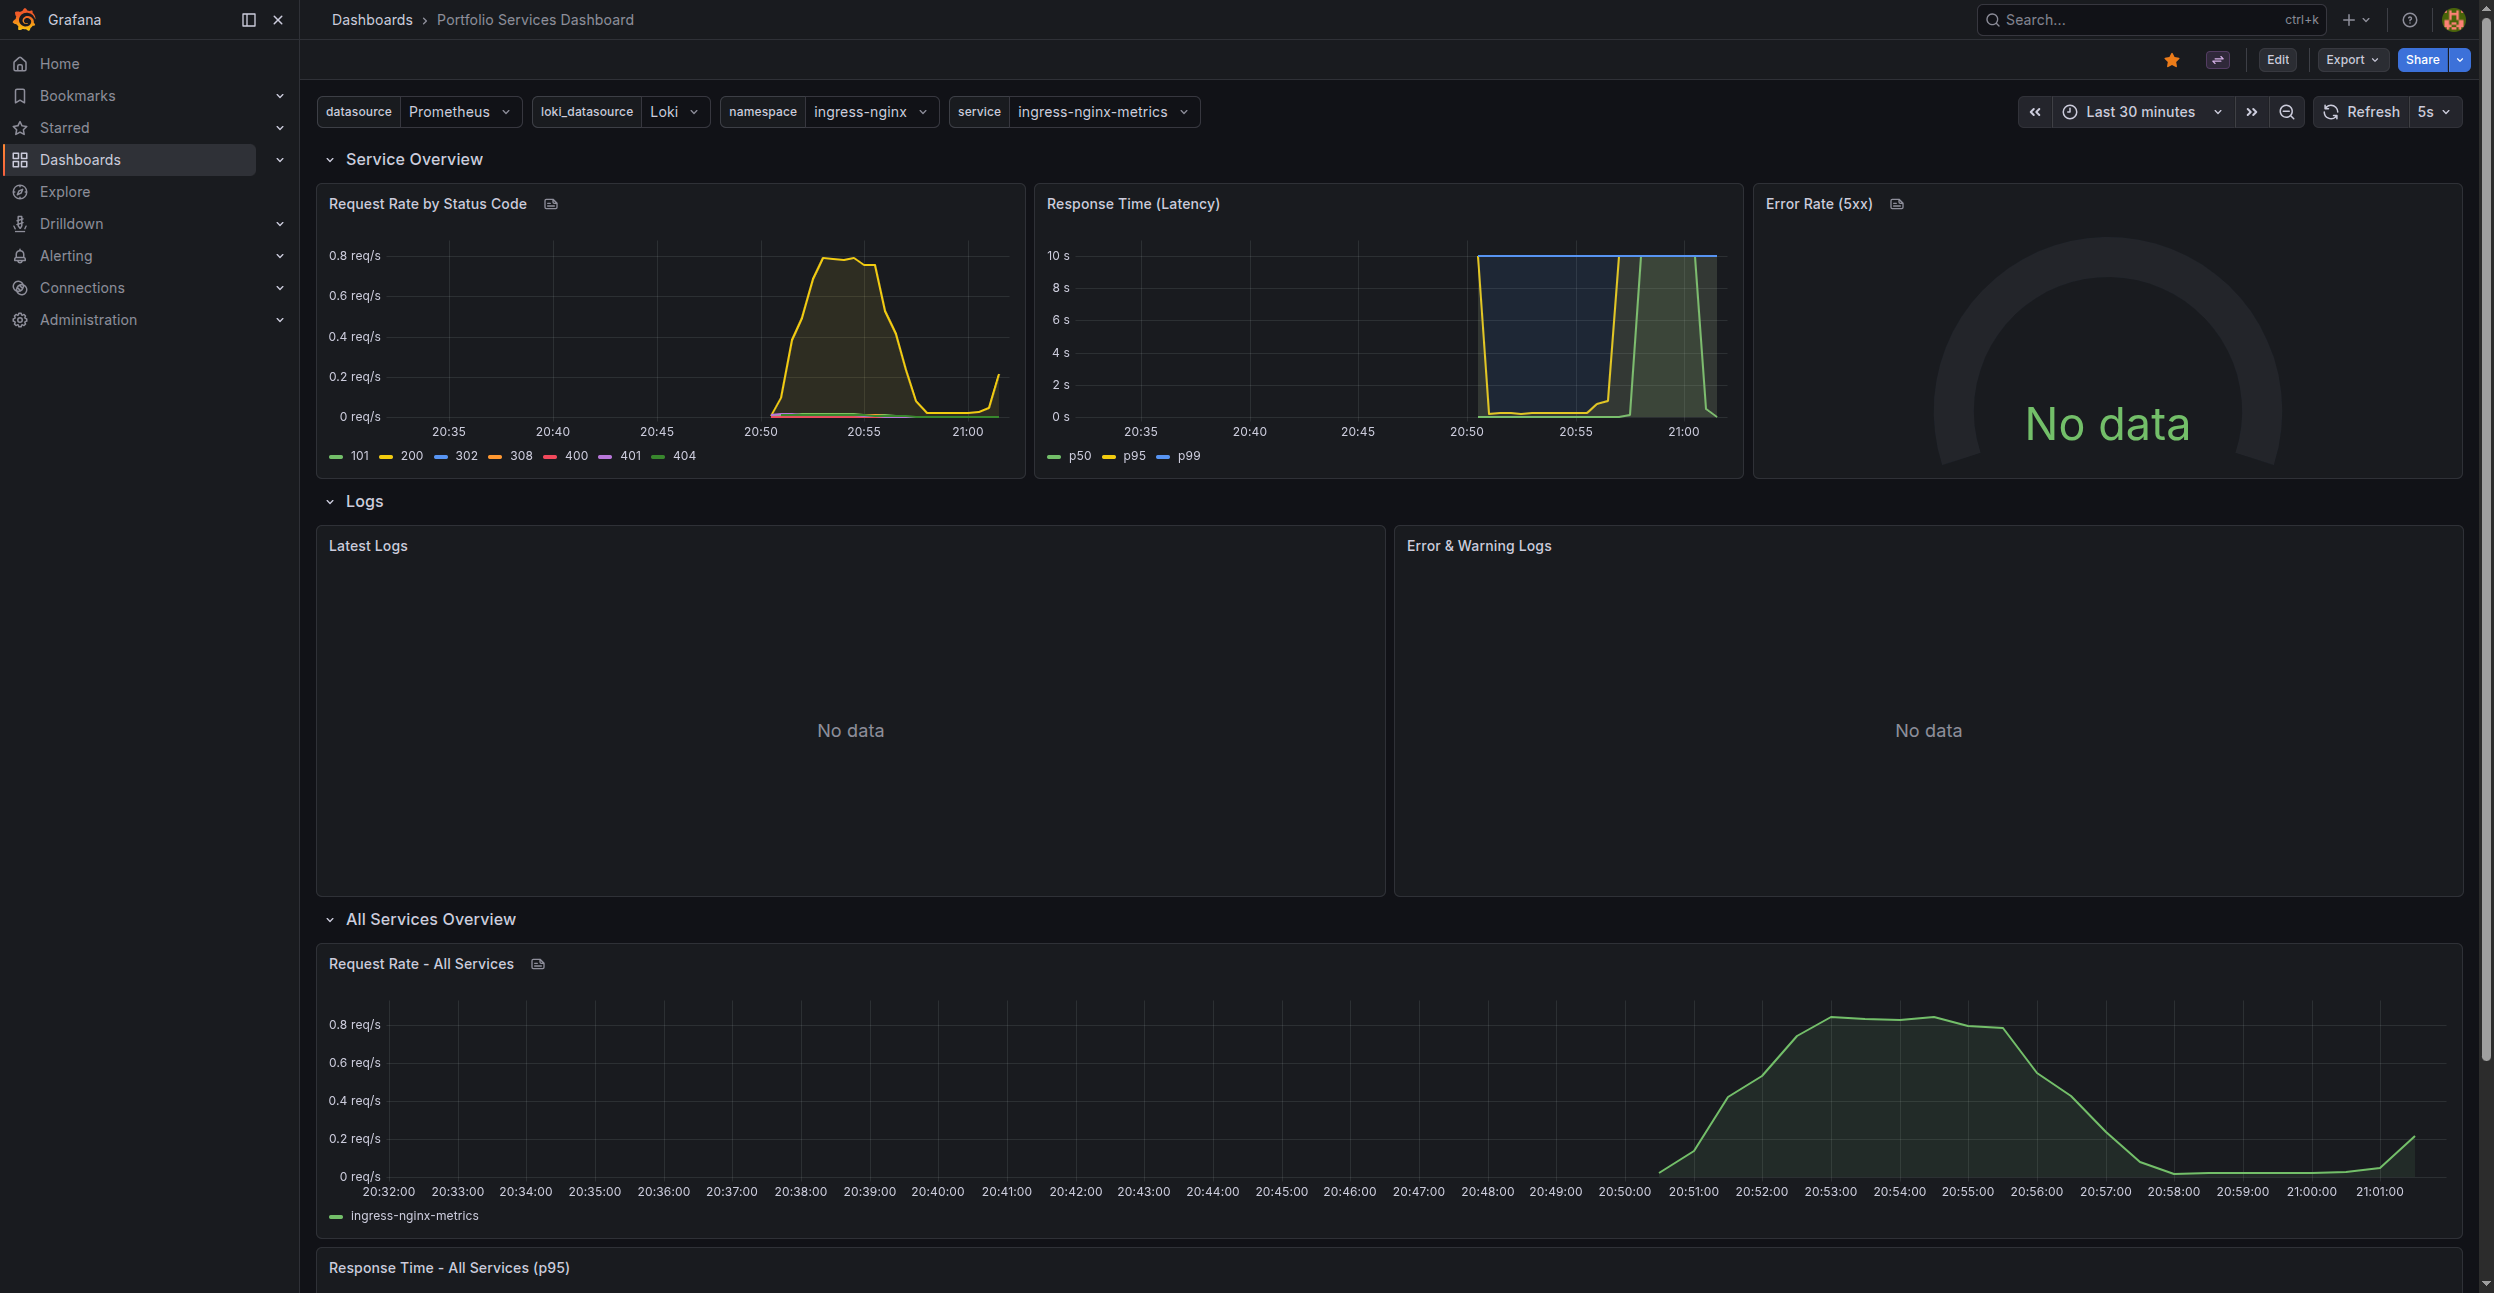This screenshot has height=1293, width=2494.
Task: Open the public dashboard sharing icon
Action: pos(2217,60)
